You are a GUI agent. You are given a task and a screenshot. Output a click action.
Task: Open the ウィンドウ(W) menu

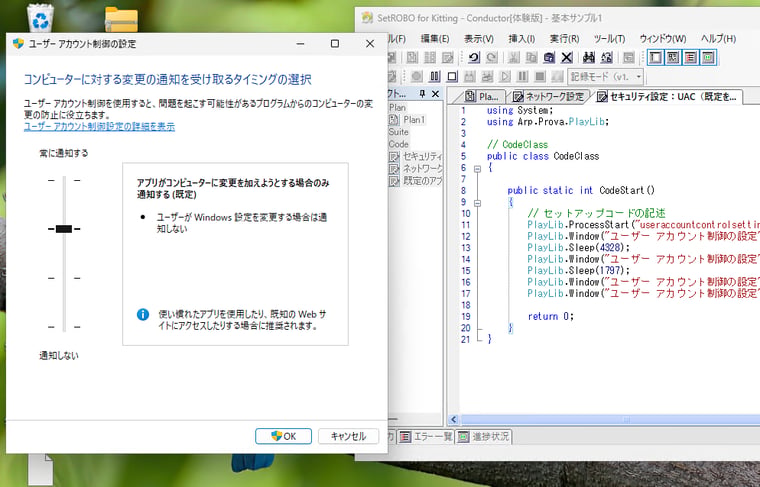pyautogui.click(x=663, y=39)
